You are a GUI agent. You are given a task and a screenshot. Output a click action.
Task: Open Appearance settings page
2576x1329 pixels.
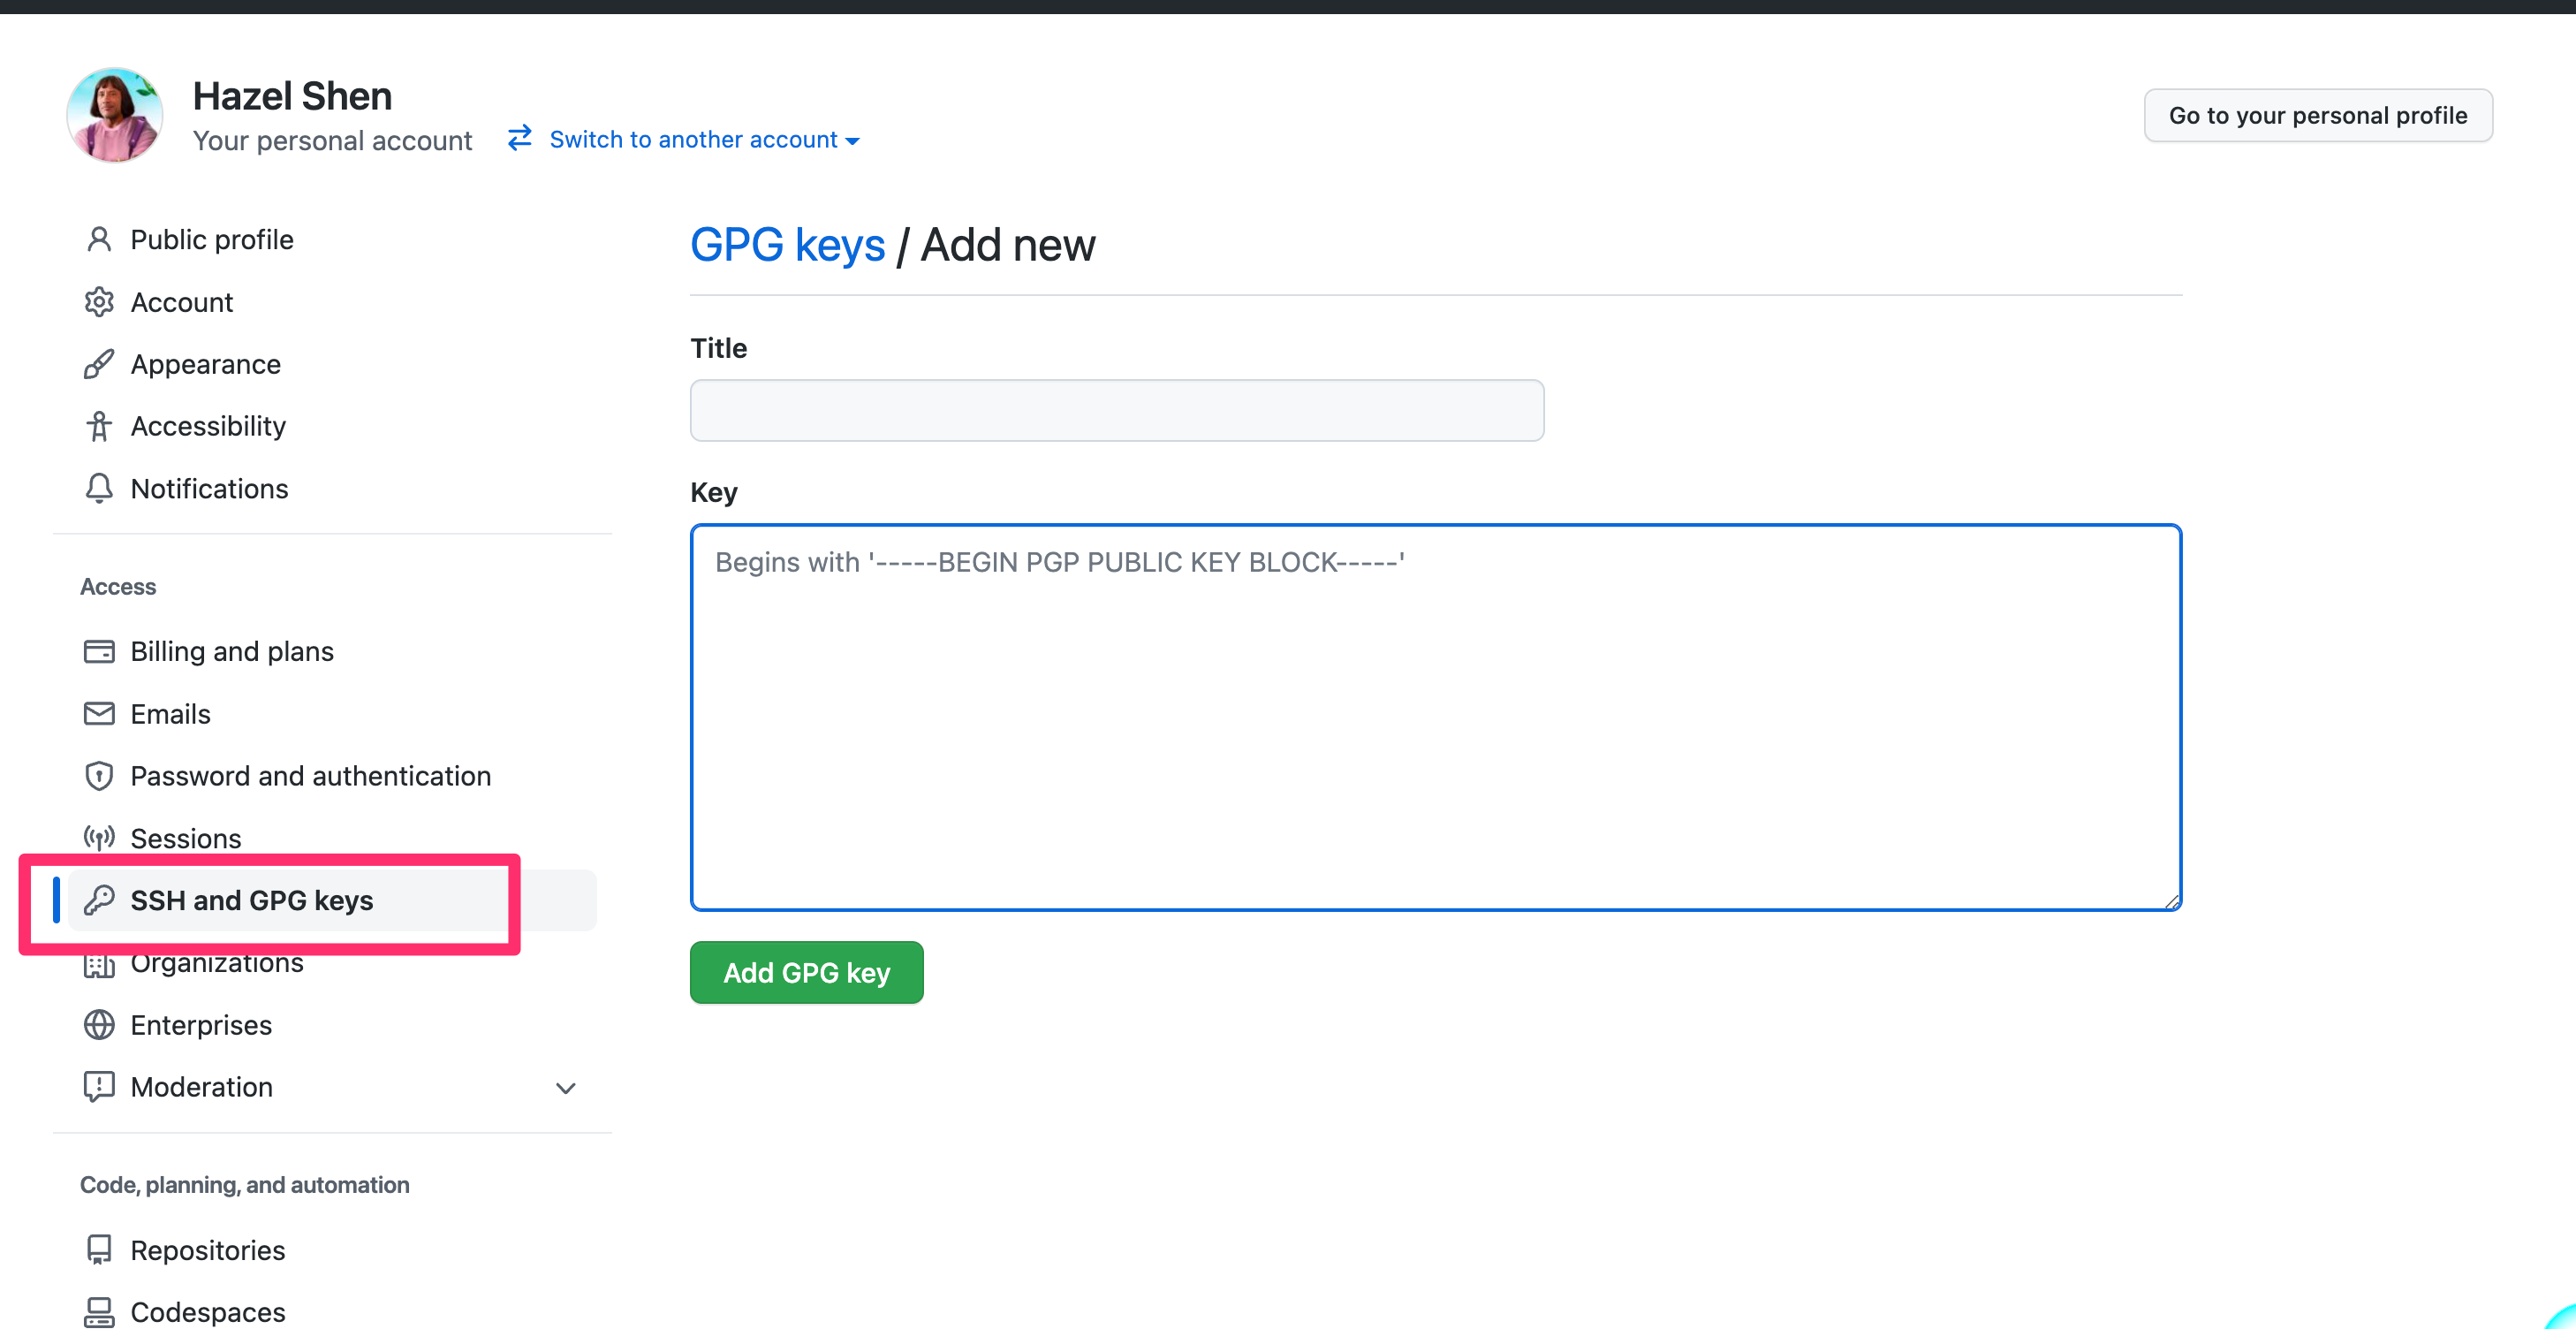click(x=332, y=364)
